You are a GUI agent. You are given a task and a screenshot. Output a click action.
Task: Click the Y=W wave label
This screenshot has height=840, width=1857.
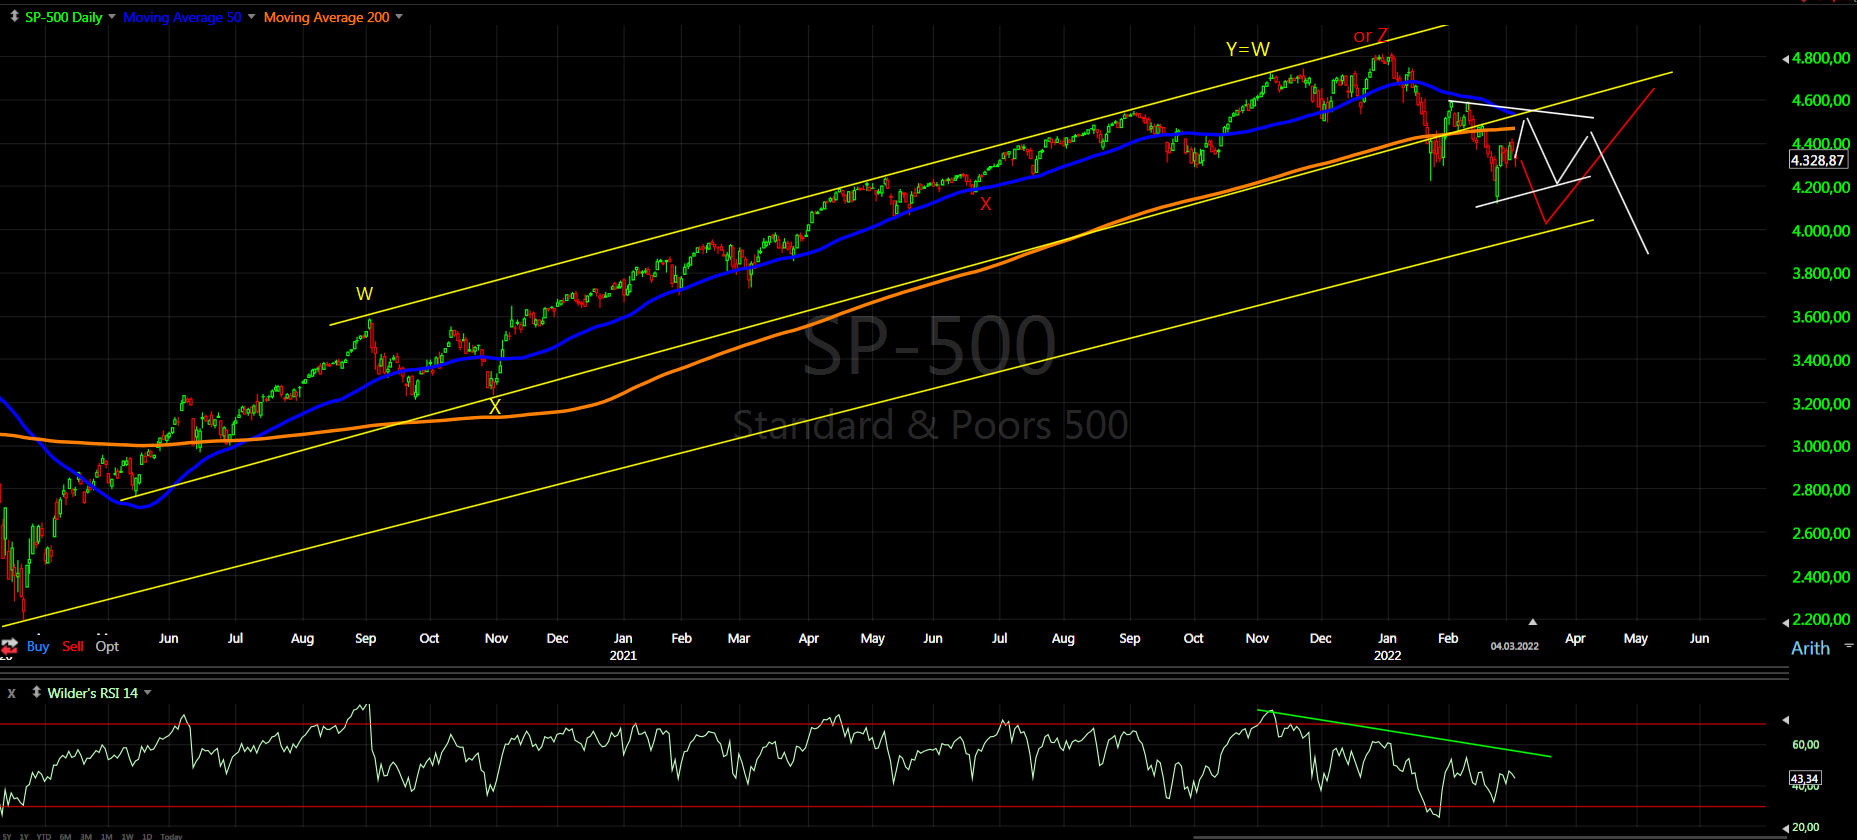click(x=1248, y=49)
